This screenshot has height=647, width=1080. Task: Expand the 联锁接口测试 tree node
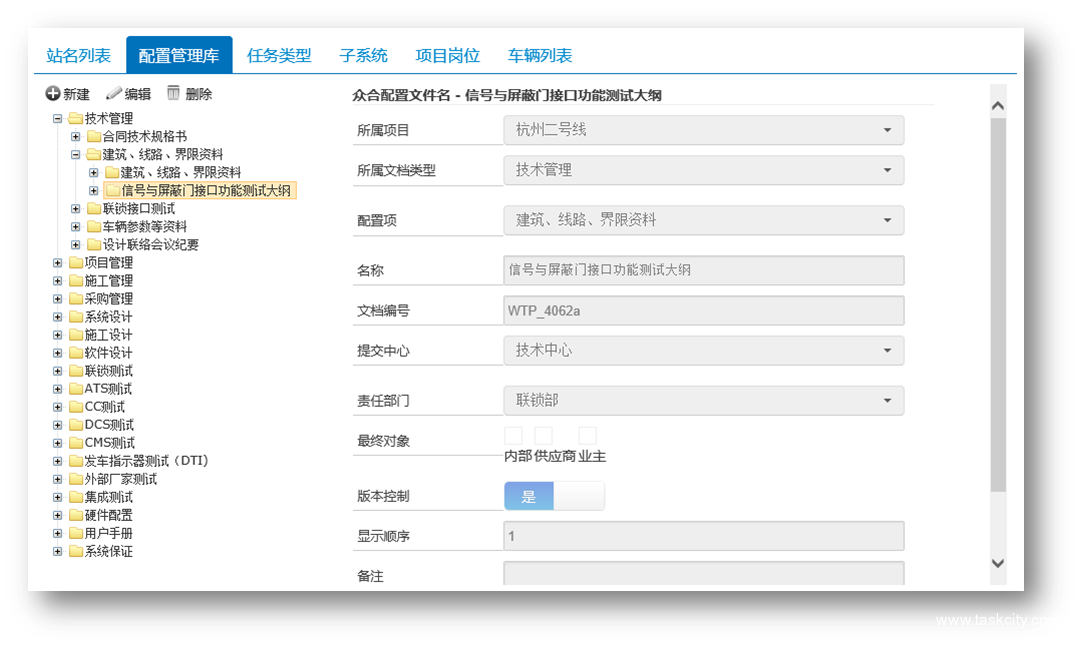[76, 209]
